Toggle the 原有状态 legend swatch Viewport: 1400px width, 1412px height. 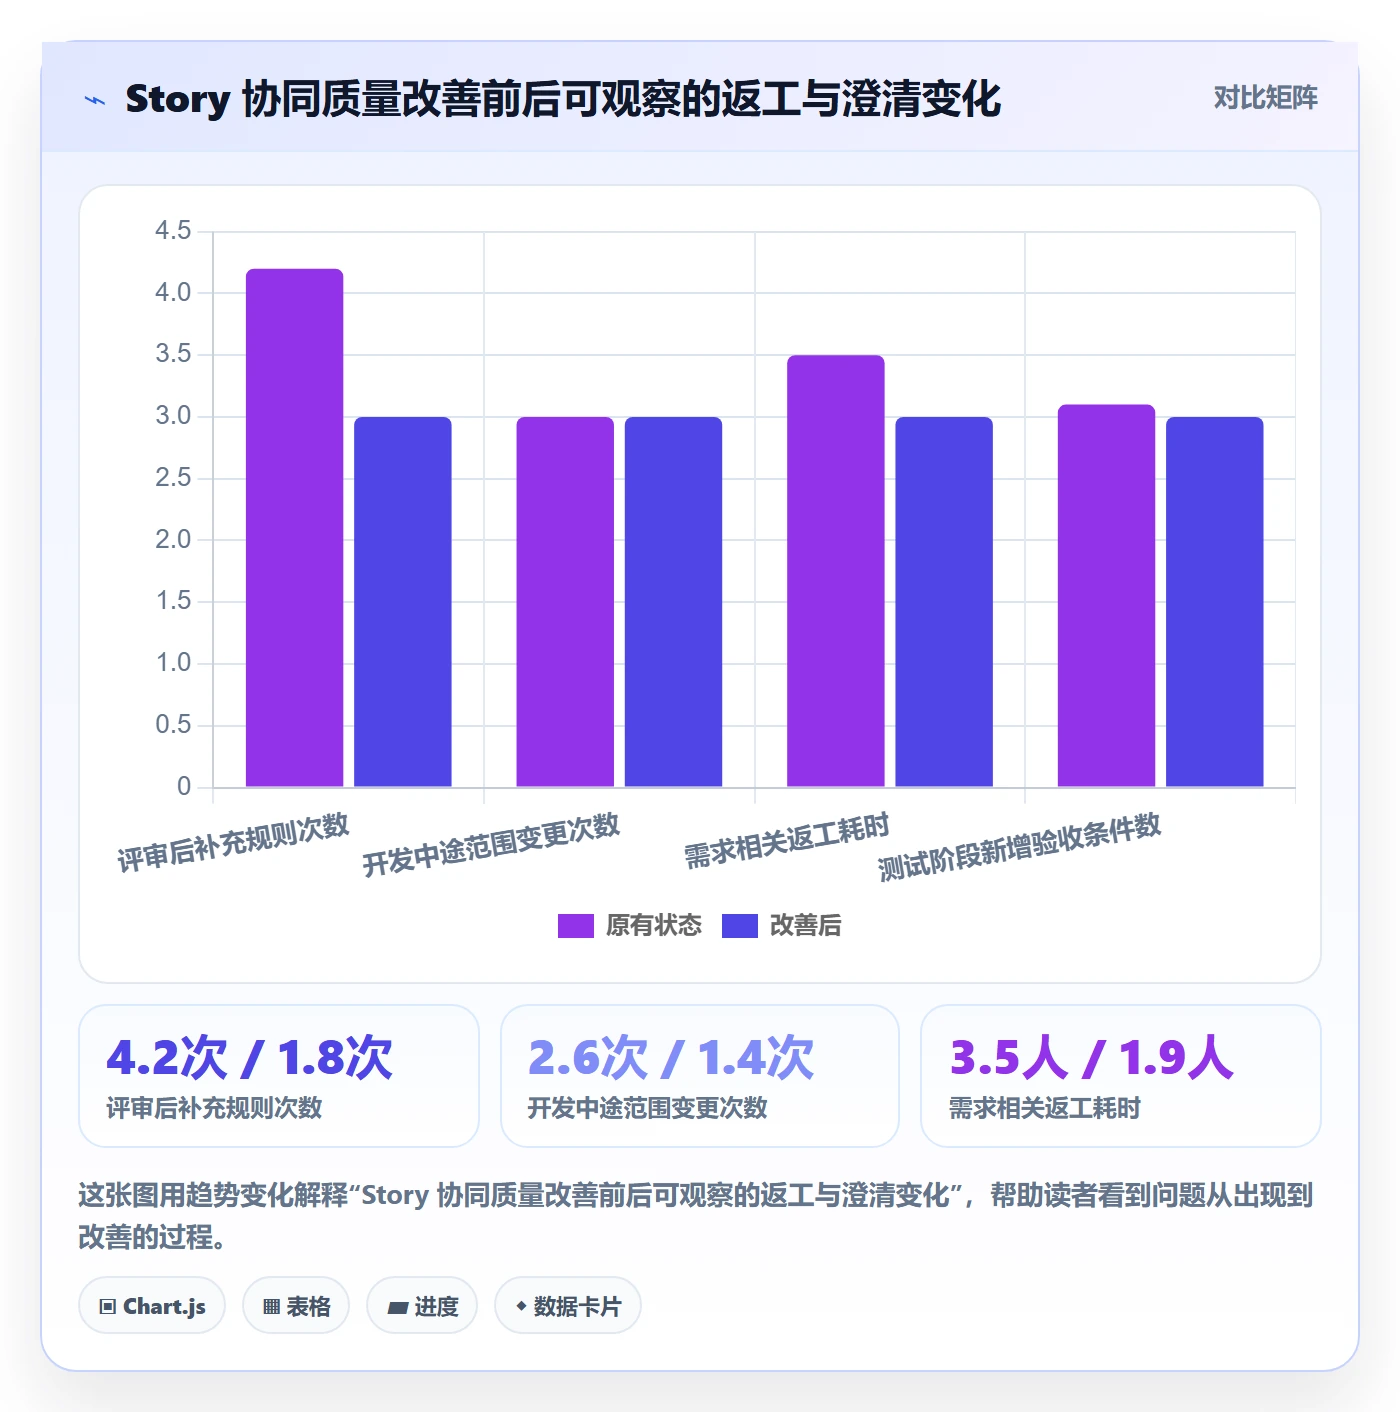click(x=575, y=925)
